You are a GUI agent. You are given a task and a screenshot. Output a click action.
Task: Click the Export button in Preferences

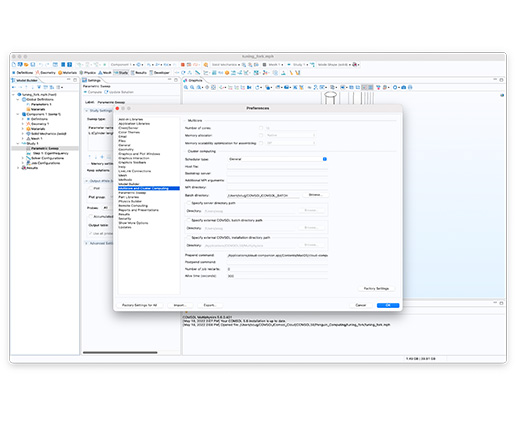pyautogui.click(x=209, y=305)
